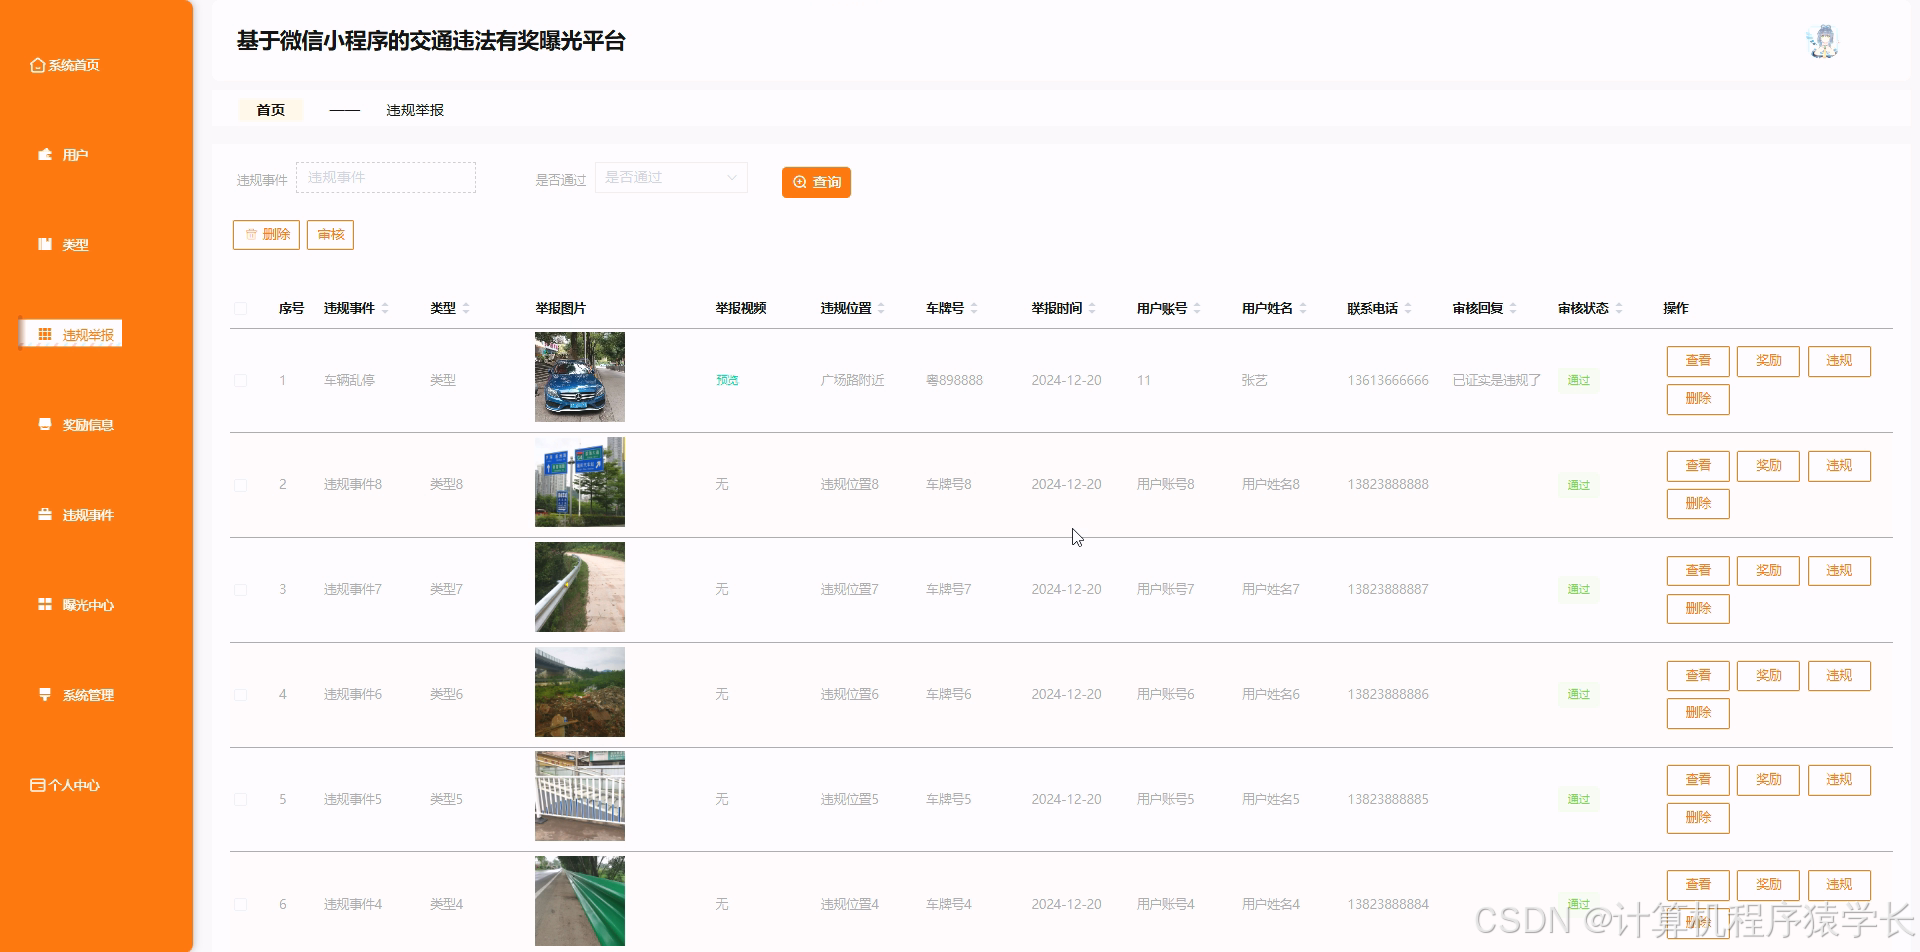Screen dimensions: 1920x952
Task: Toggle the select-all checkbox in table header
Action: 240,308
